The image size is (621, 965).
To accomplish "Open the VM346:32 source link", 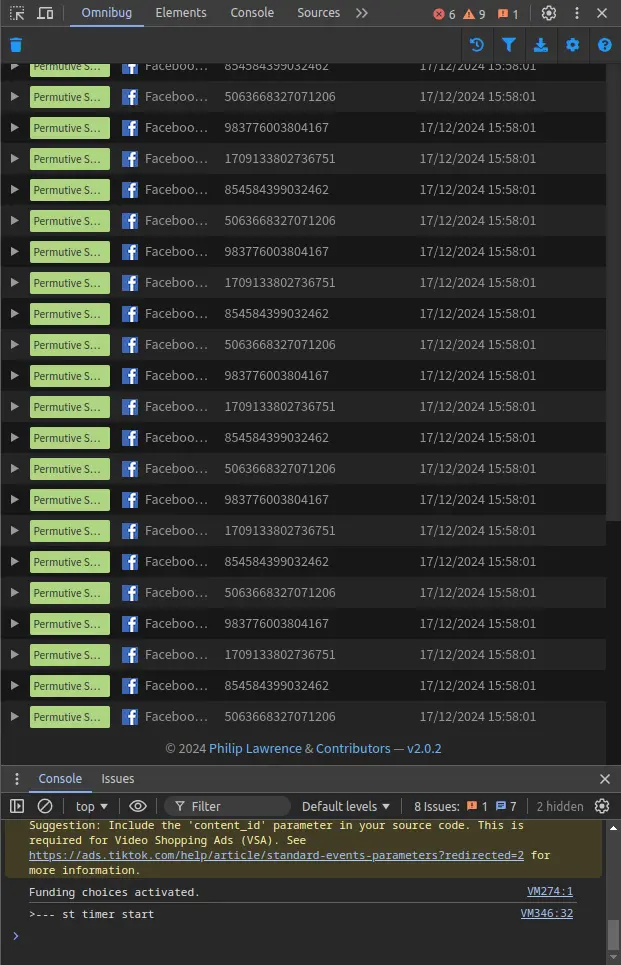I will click(x=546, y=914).
